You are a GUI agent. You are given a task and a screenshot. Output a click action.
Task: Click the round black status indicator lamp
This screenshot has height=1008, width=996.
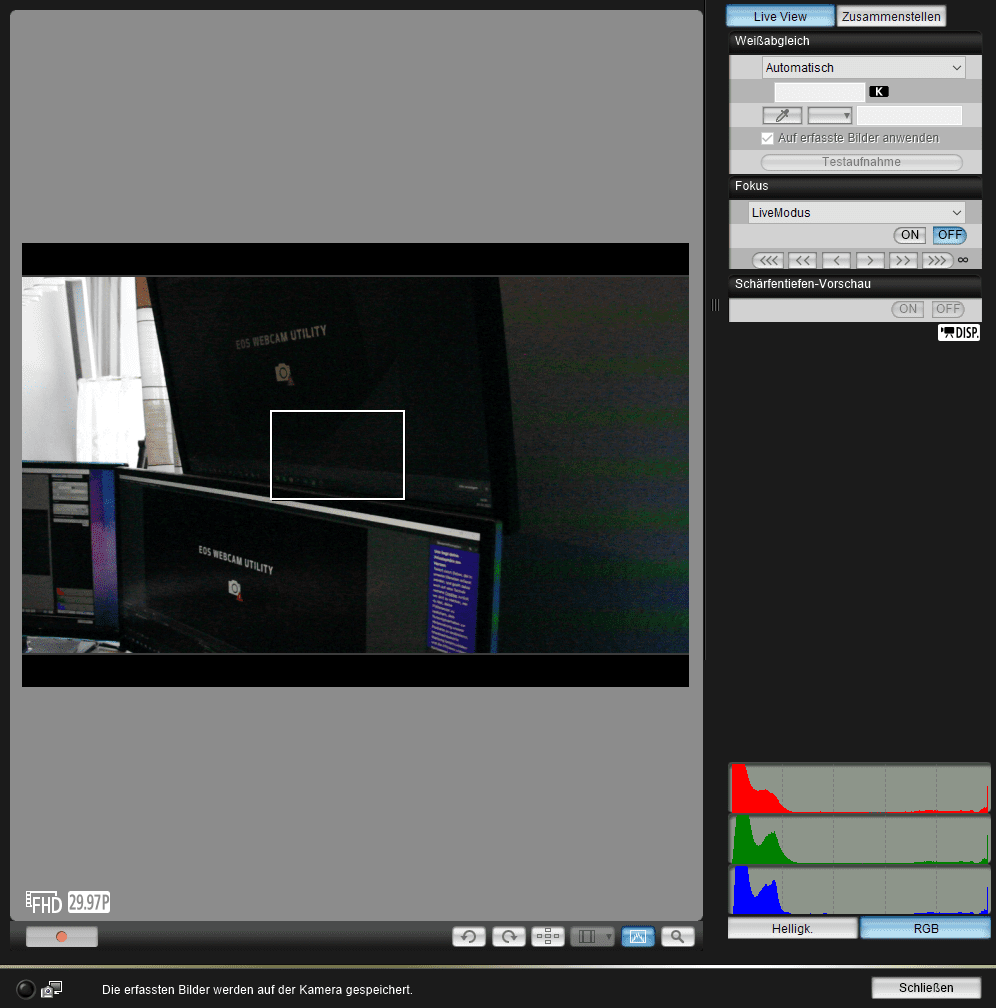click(x=26, y=989)
